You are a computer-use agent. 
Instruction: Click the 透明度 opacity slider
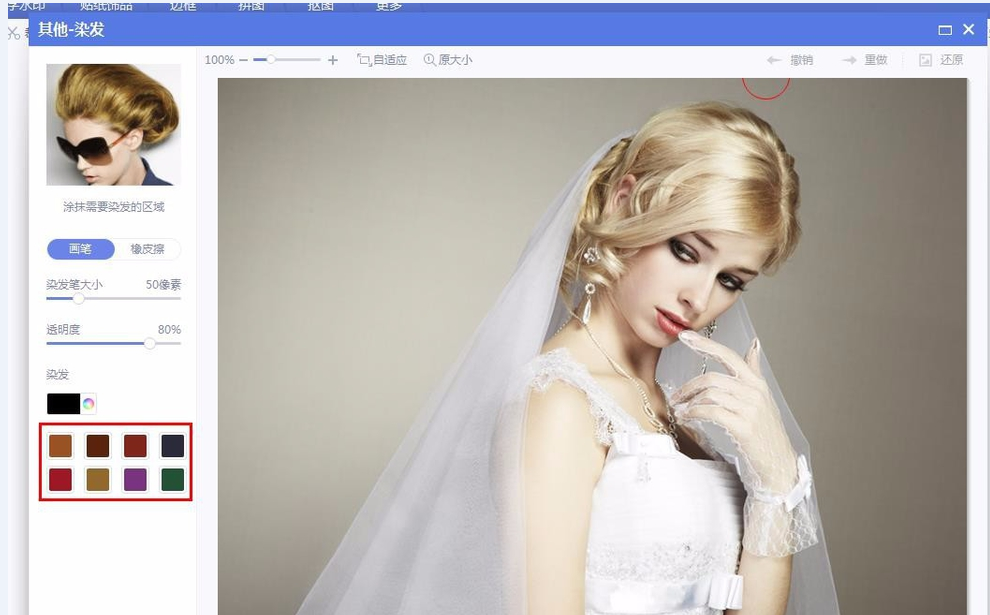pos(114,343)
